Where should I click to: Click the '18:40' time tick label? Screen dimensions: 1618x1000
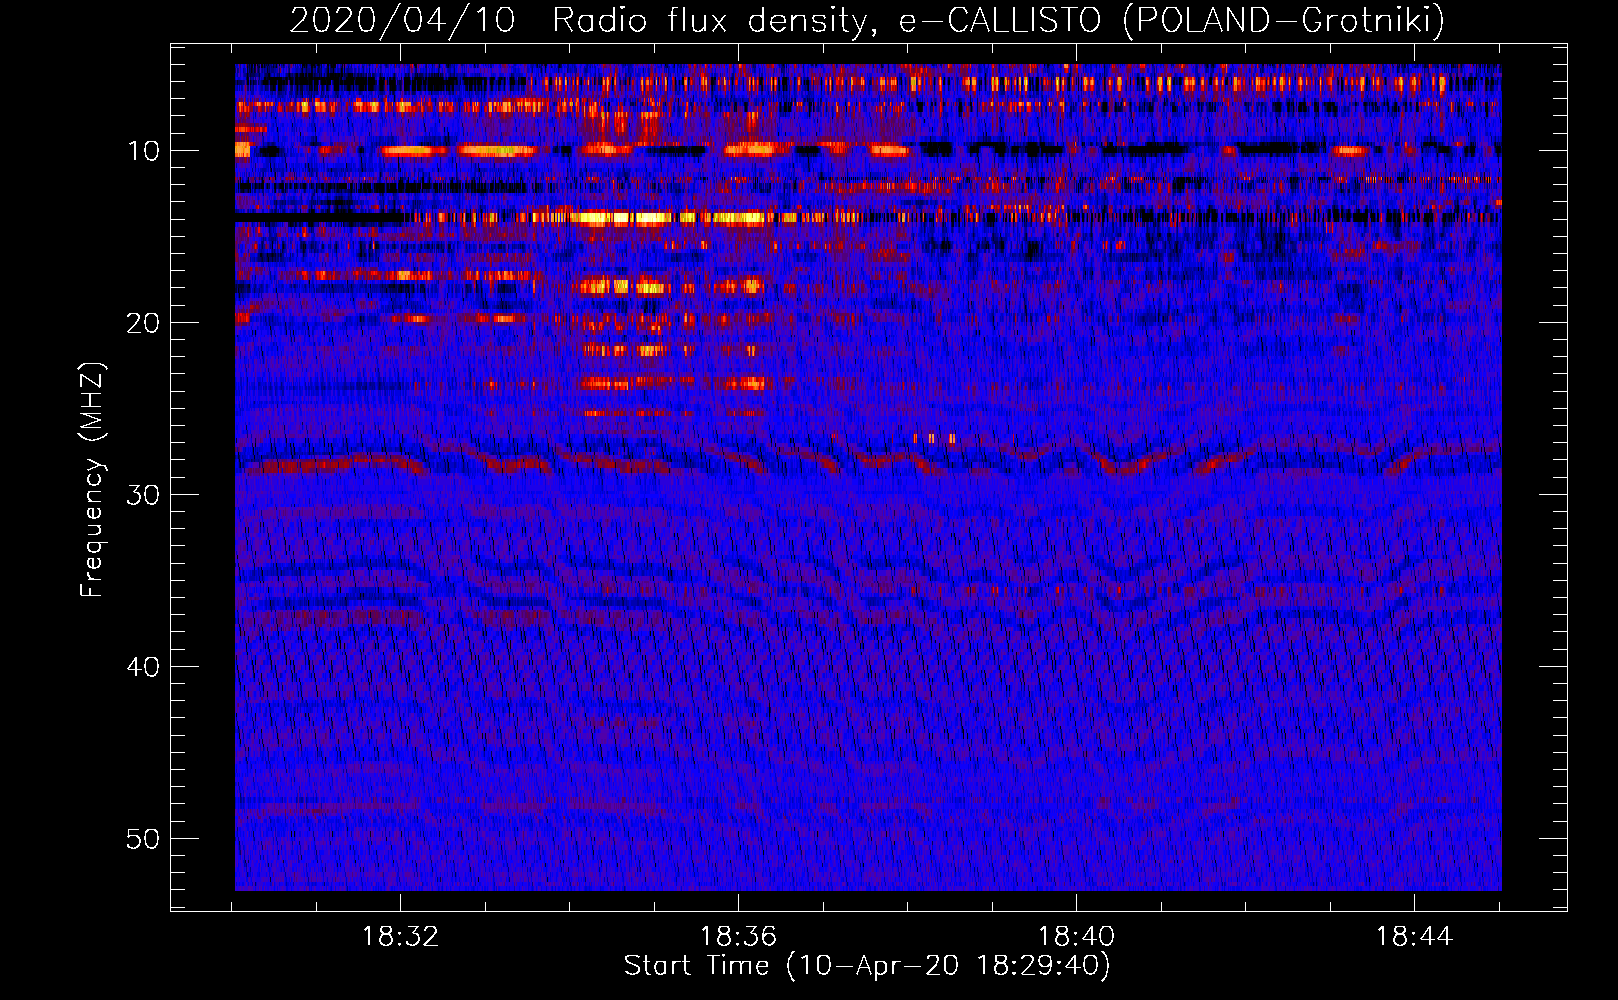click(1076, 937)
